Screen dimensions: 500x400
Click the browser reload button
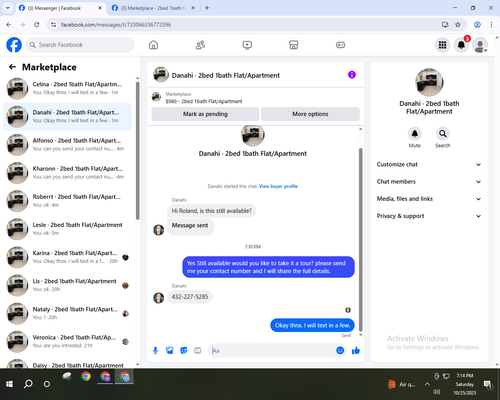coord(37,24)
